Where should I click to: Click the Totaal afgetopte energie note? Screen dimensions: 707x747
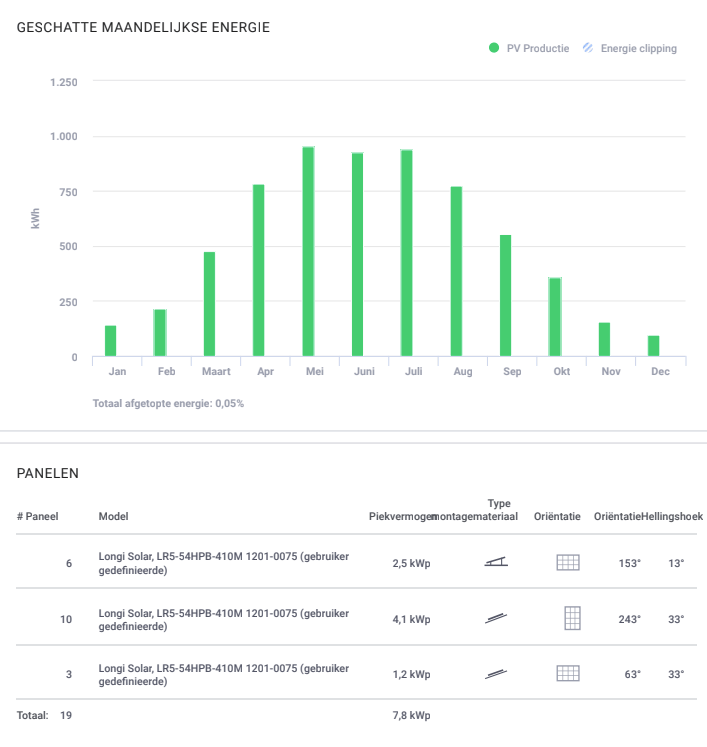[x=168, y=404]
